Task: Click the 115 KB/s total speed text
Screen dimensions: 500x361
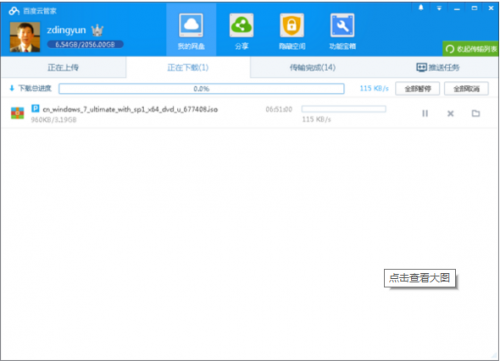Action: point(374,88)
